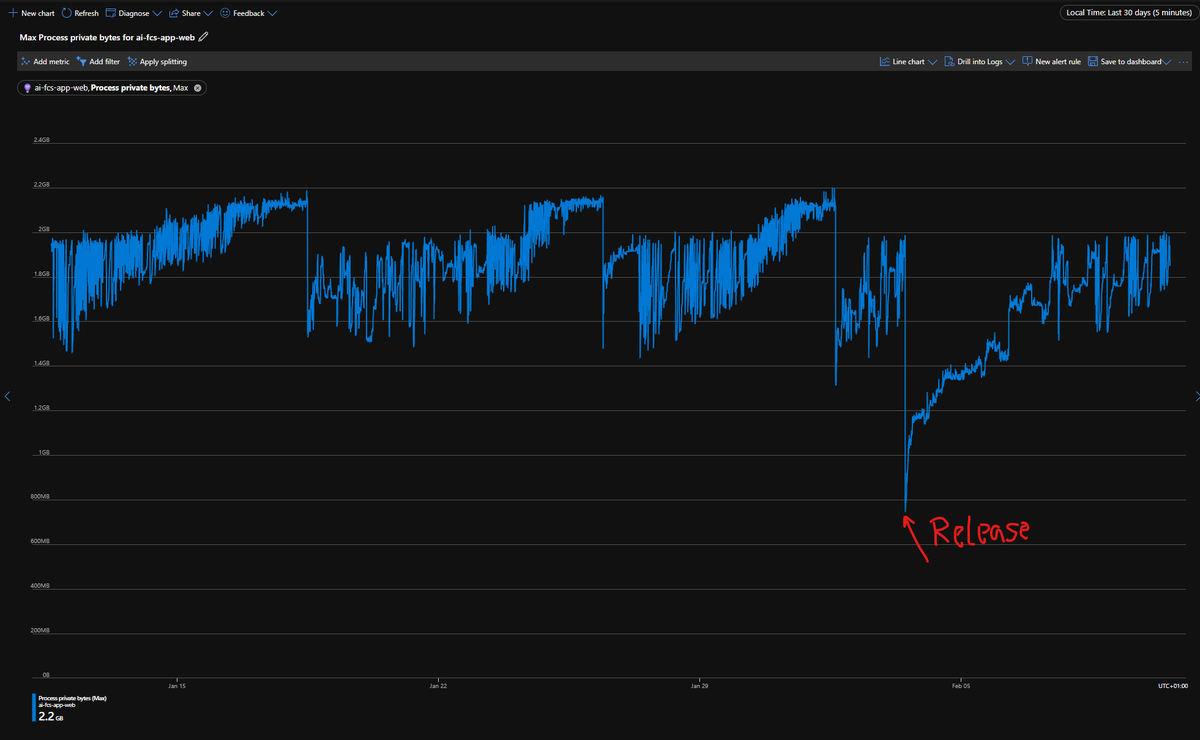The width and height of the screenshot is (1200, 740).
Task: Click the Apply splitting icon
Action: 132,61
